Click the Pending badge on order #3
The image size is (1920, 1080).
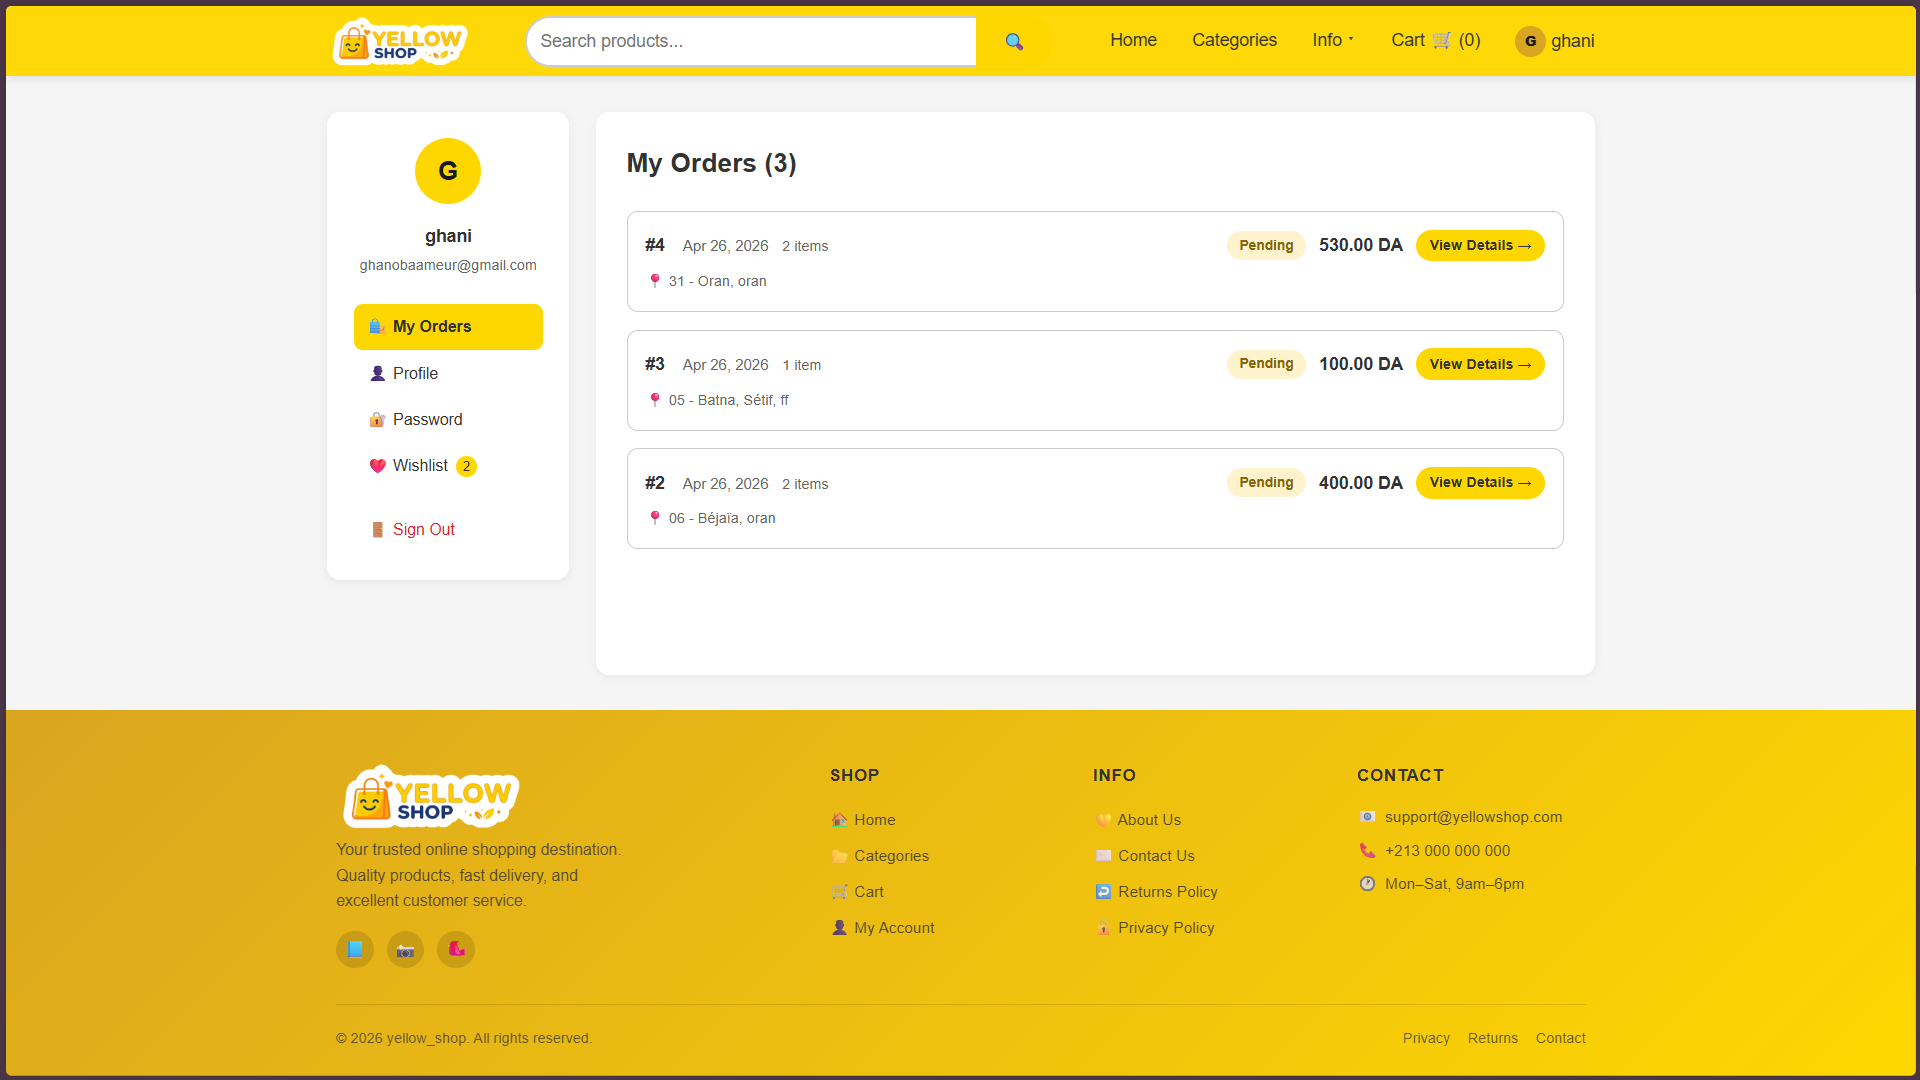pyautogui.click(x=1266, y=364)
